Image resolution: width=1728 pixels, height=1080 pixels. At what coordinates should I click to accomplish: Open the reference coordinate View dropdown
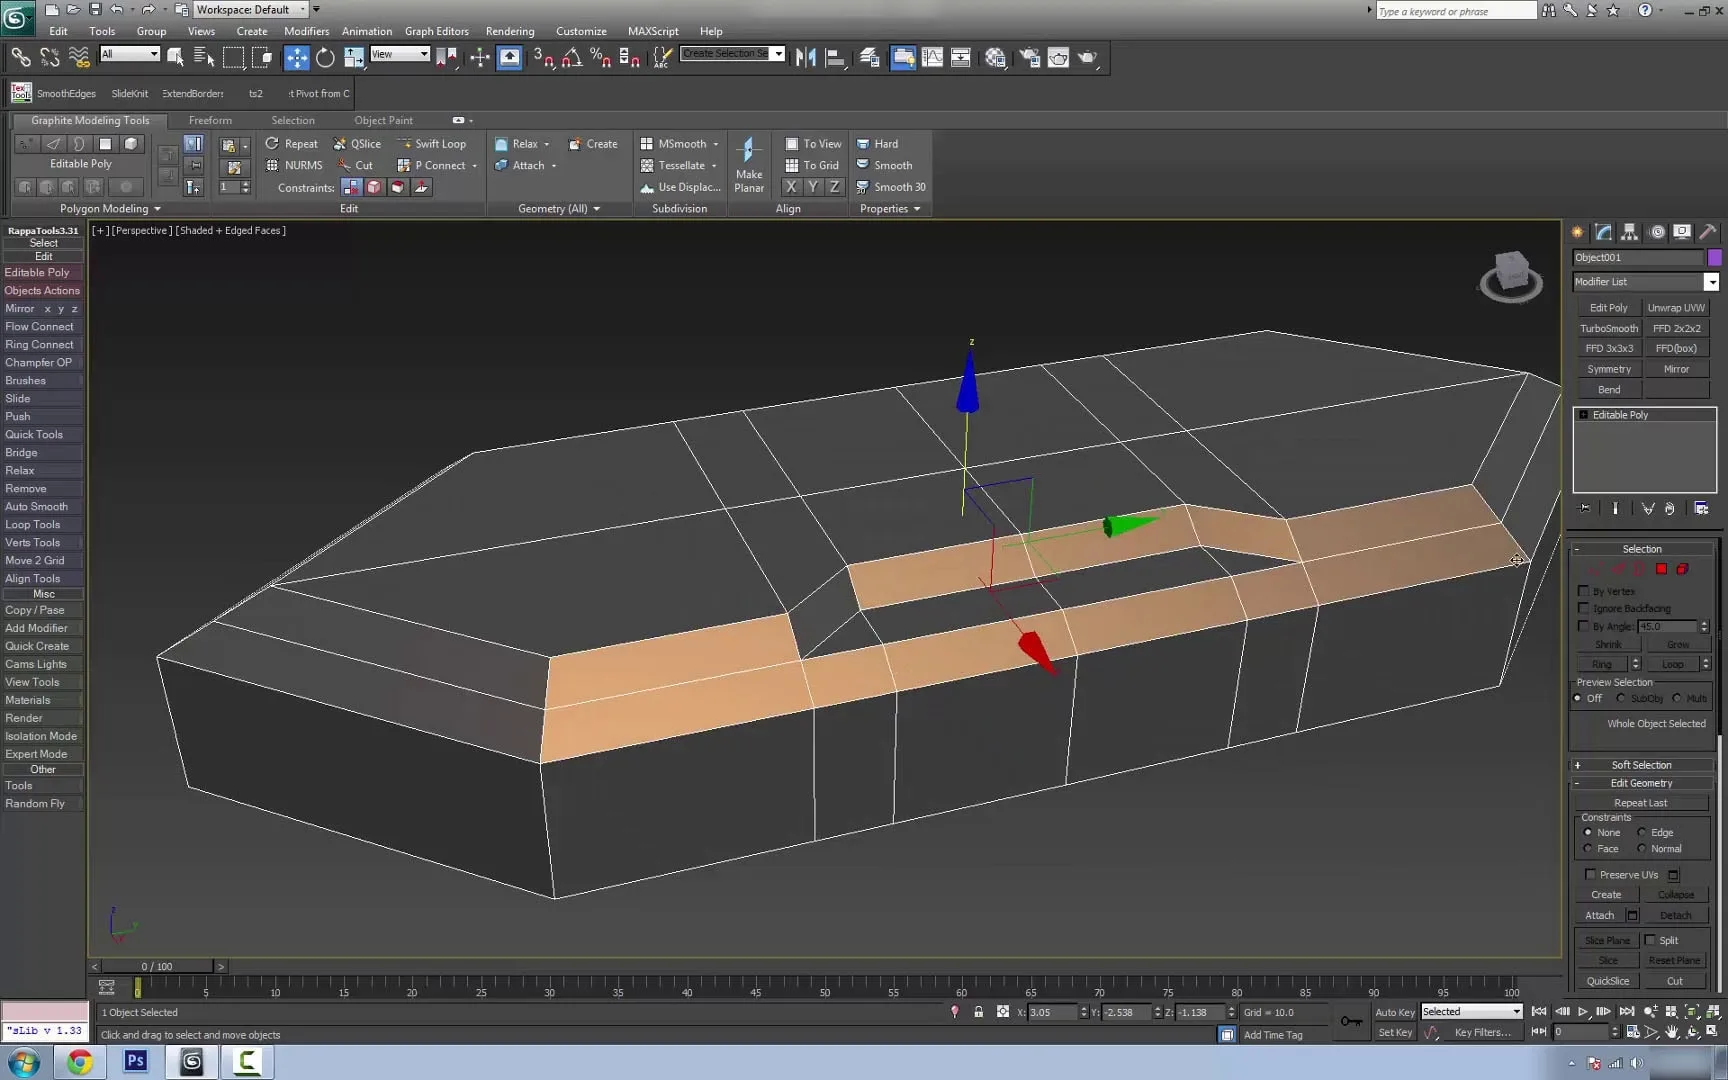[x=400, y=54]
